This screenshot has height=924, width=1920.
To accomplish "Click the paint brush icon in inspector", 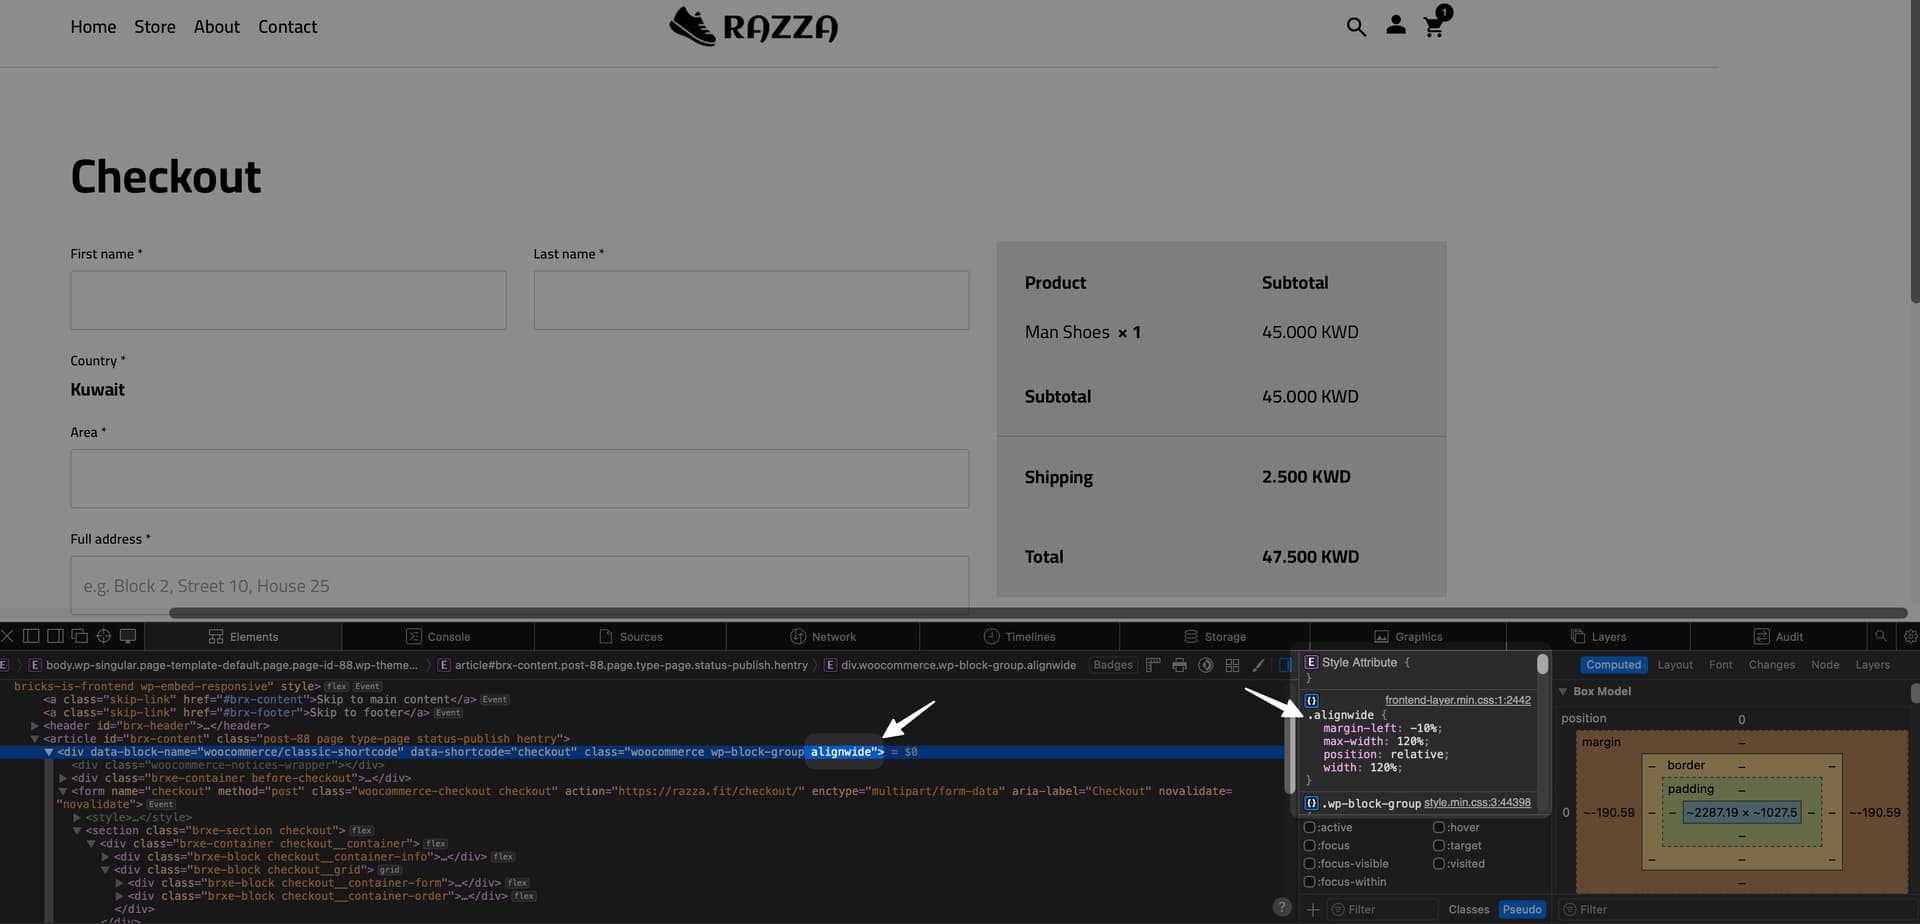I will [1258, 665].
